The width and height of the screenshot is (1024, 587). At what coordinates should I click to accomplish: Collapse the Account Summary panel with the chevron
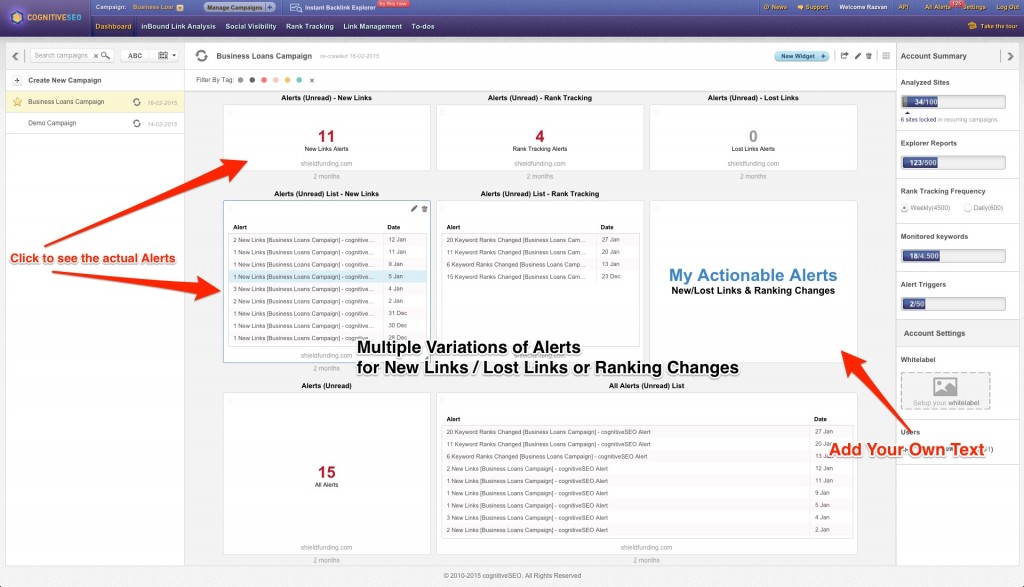[x=1010, y=56]
